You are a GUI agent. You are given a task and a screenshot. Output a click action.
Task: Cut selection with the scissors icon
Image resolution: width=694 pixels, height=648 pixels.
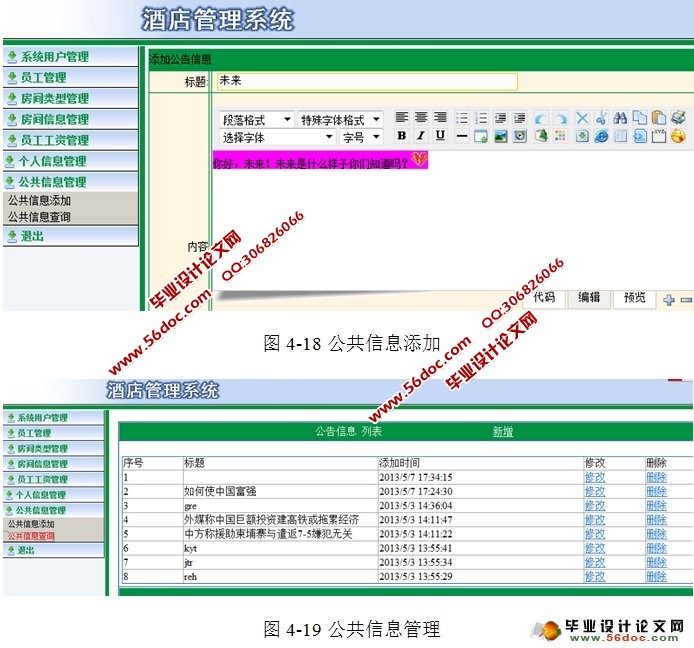click(x=601, y=118)
